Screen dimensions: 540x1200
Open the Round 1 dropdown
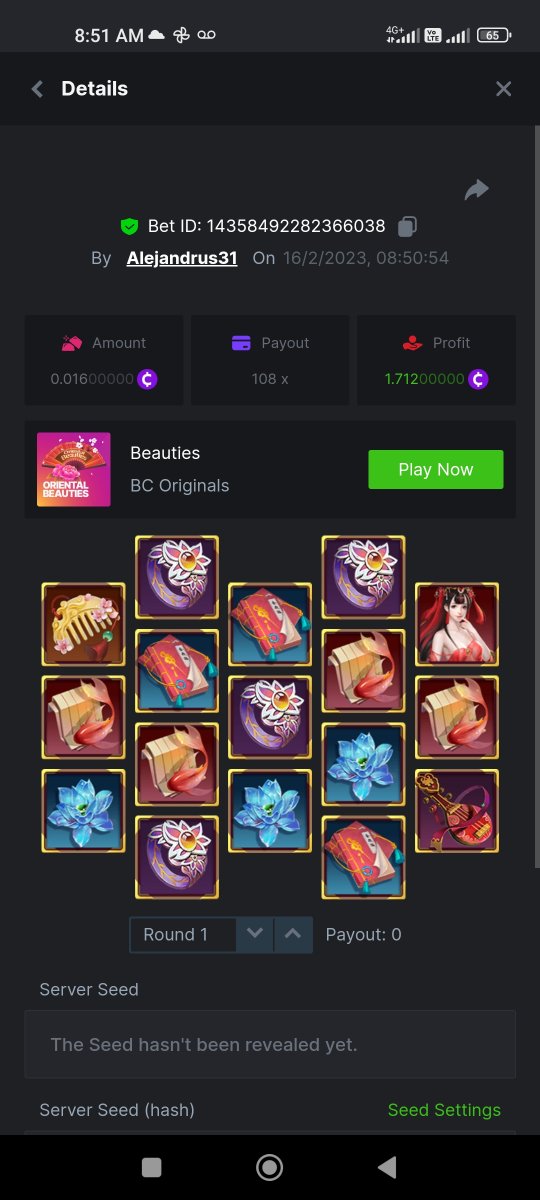click(183, 935)
